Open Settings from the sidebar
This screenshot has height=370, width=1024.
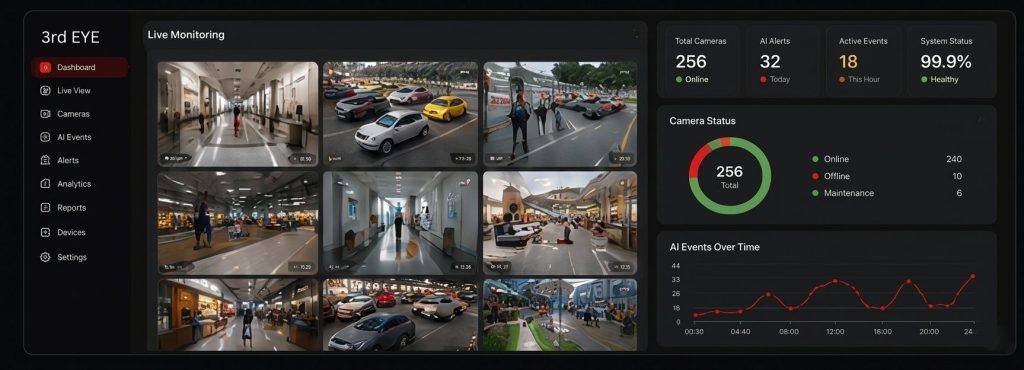tap(63, 257)
